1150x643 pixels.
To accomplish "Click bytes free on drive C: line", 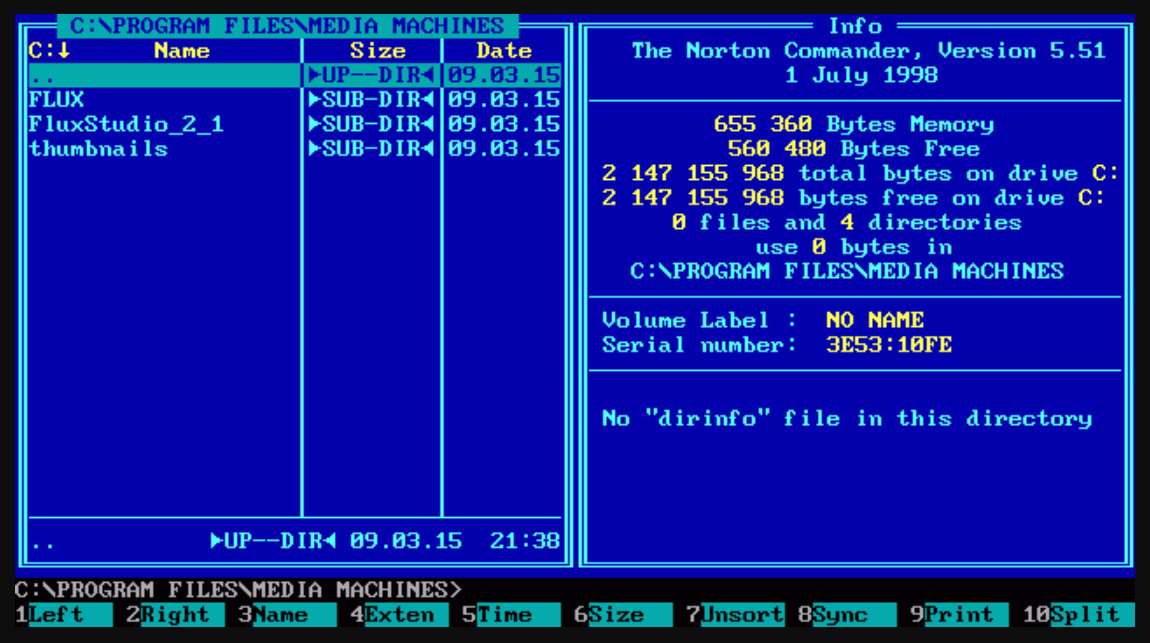I will click(x=854, y=198).
